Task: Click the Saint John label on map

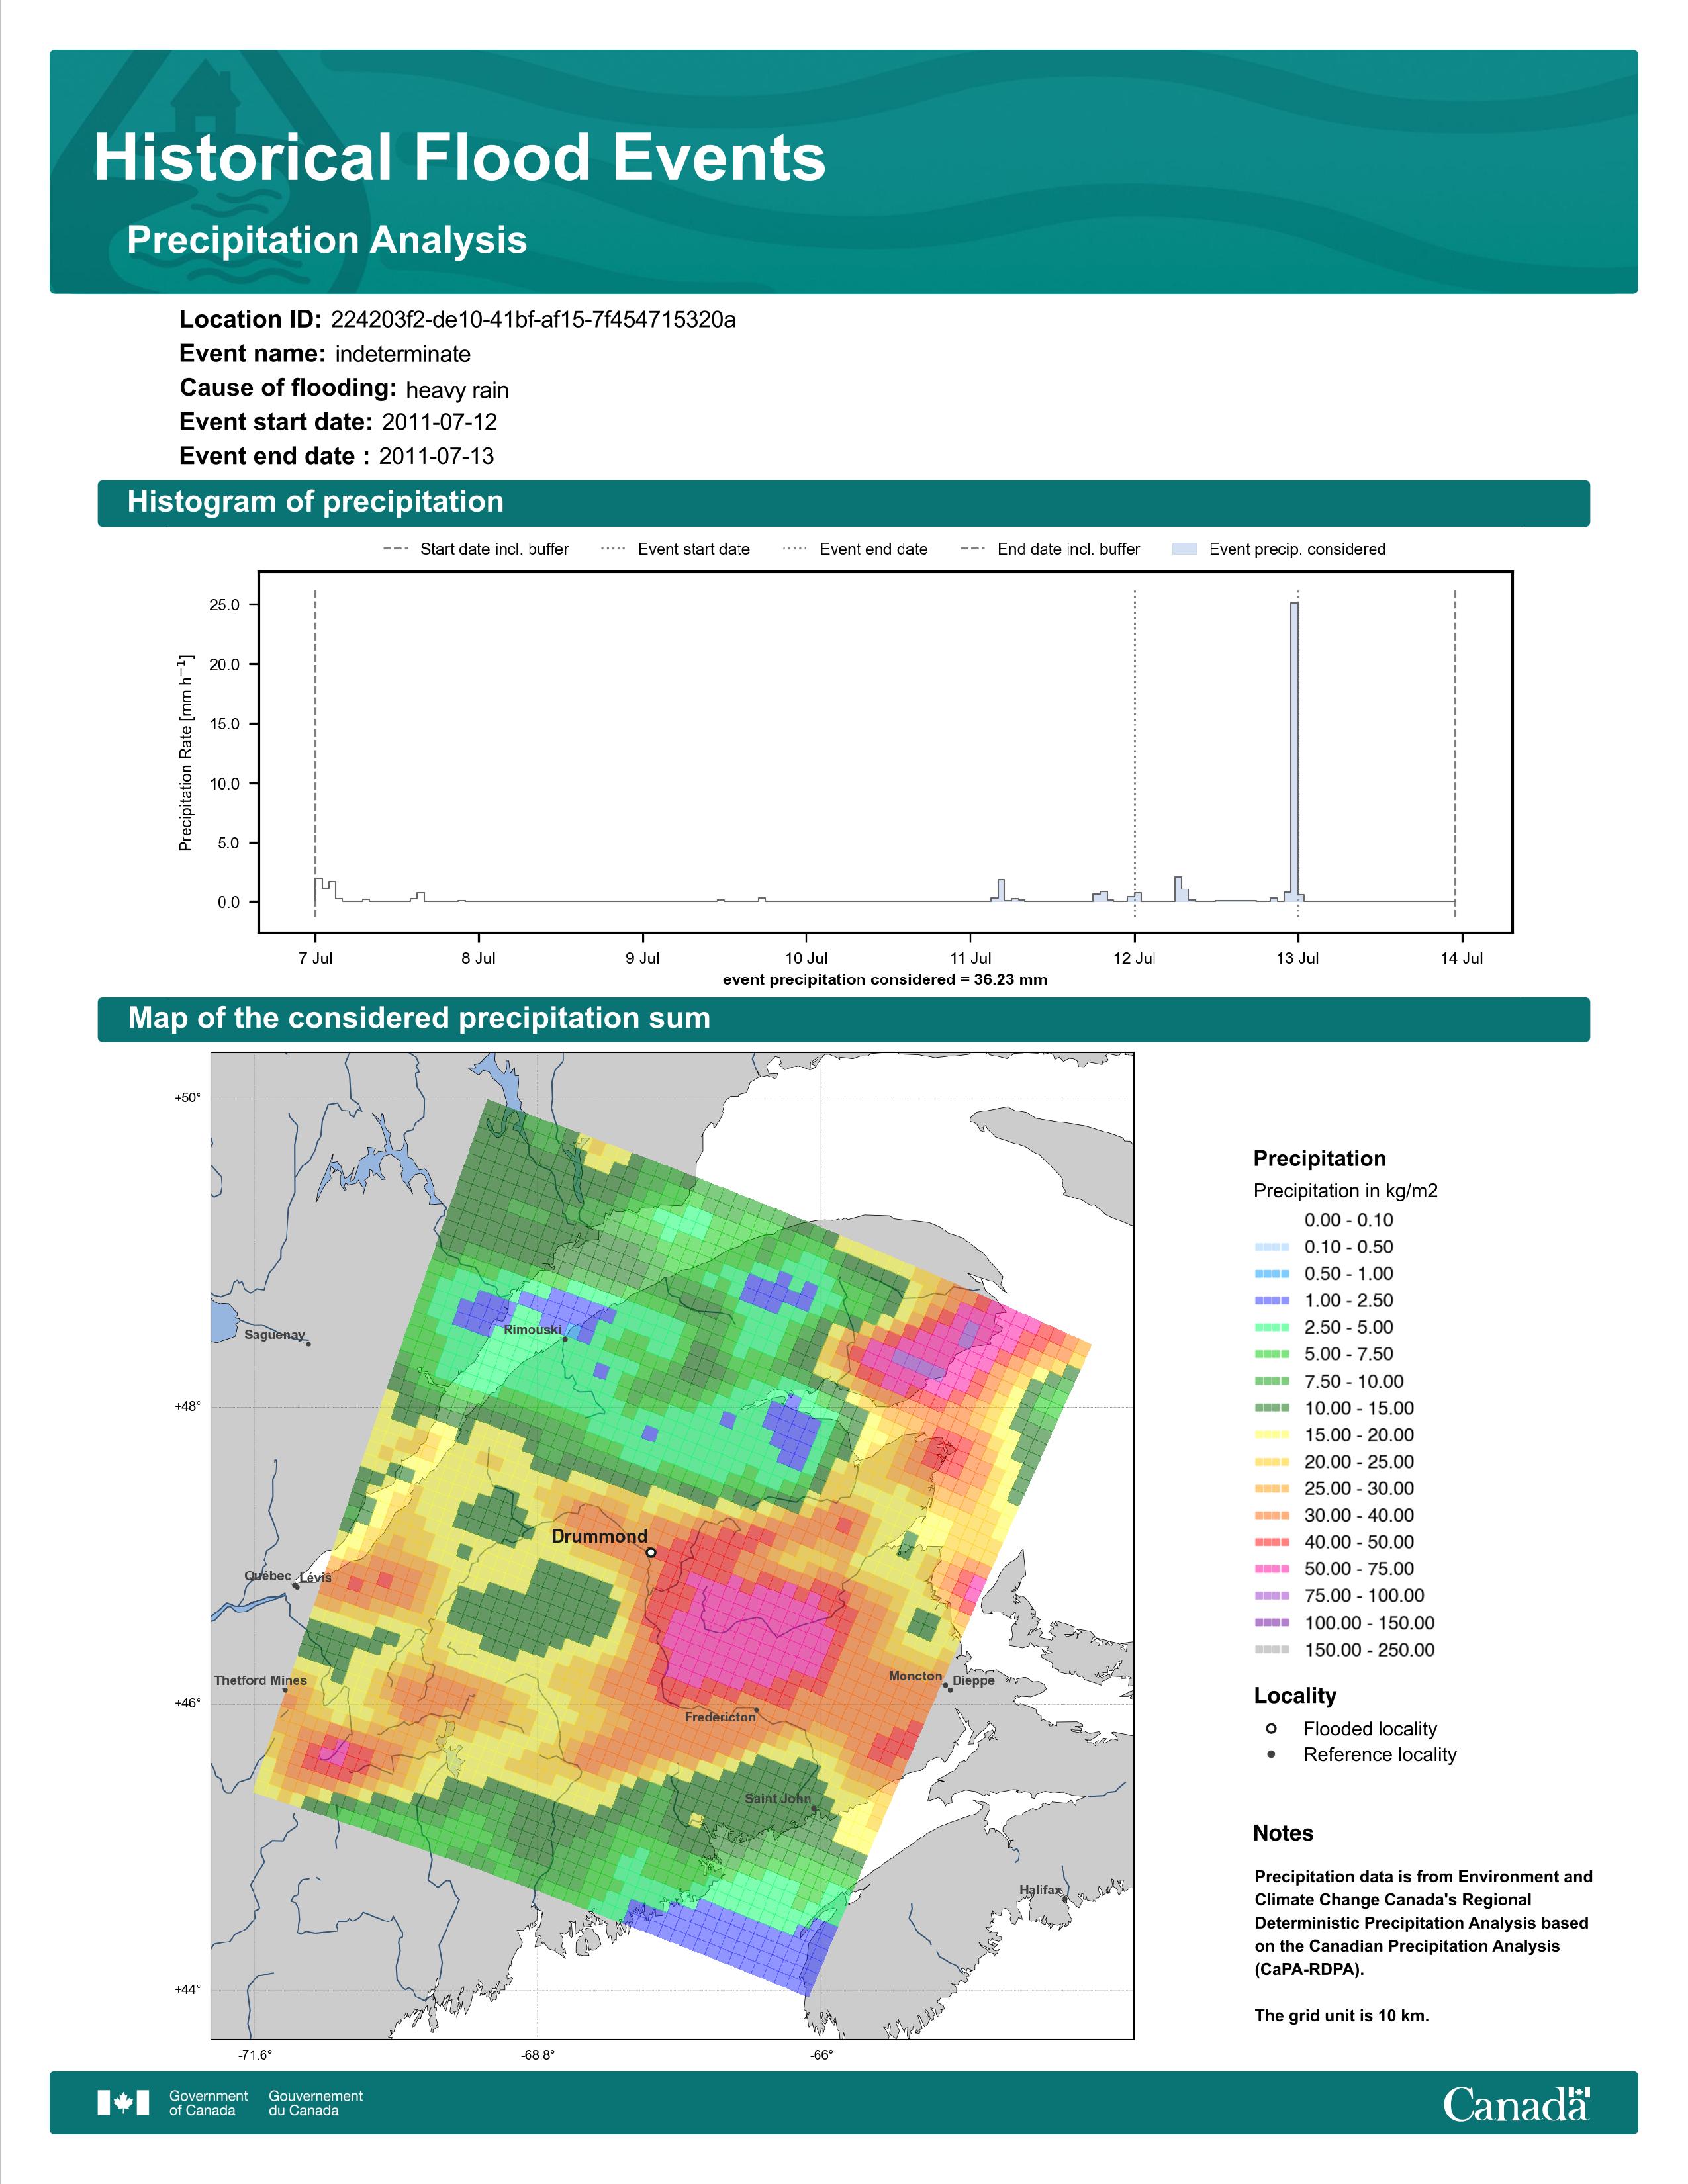Action: tap(777, 1798)
